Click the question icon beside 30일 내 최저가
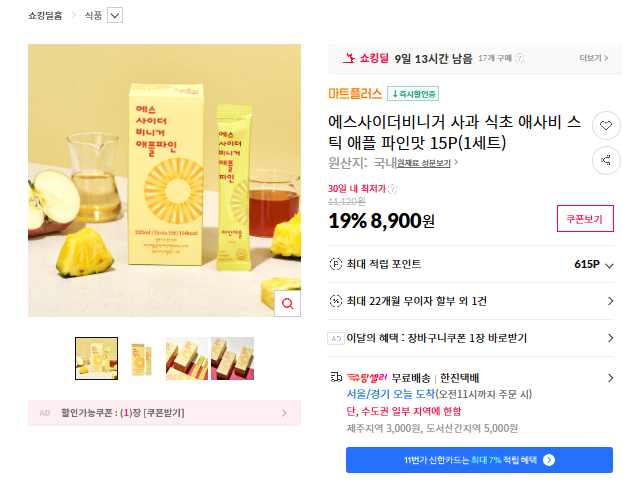This screenshot has width=623, height=480. tap(392, 189)
